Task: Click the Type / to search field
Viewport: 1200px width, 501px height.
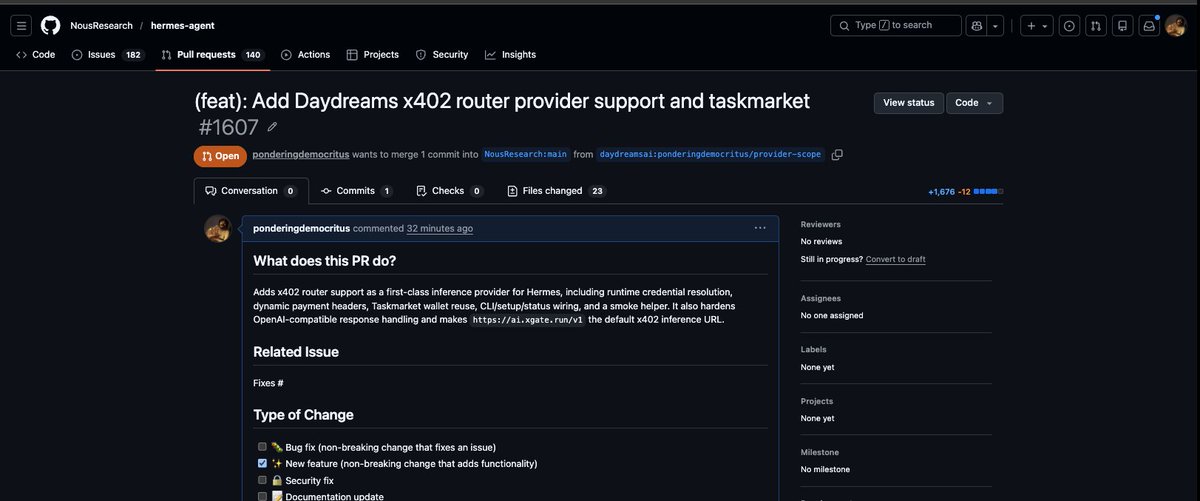Action: 896,26
